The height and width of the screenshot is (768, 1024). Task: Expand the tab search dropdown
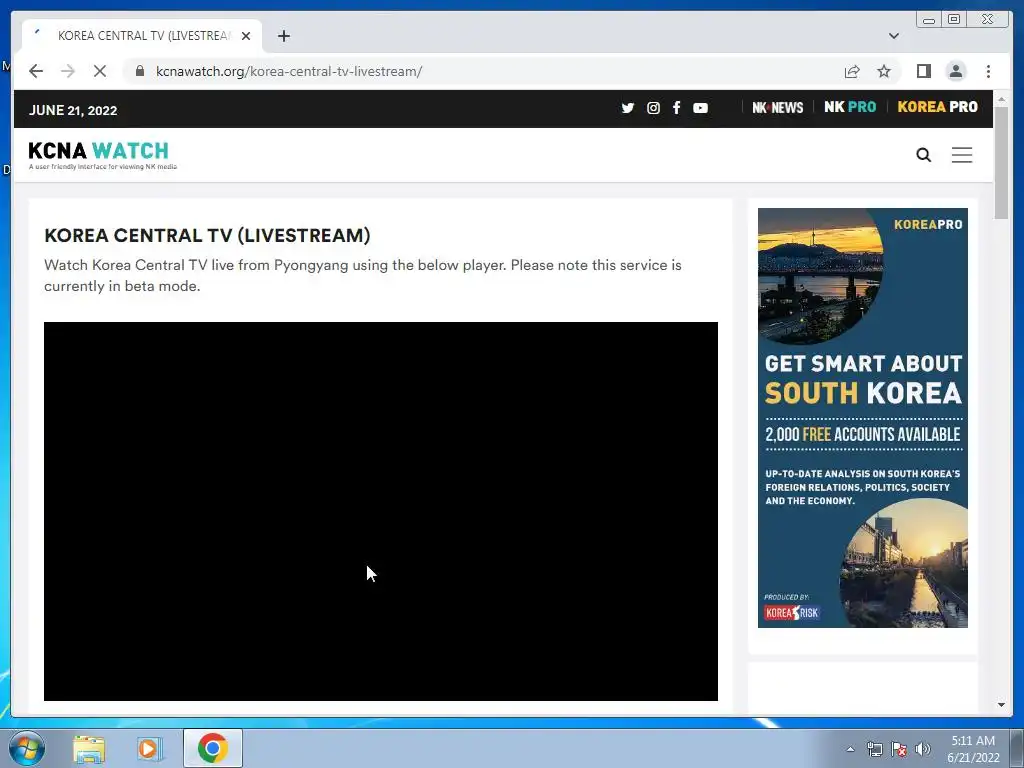pos(893,36)
